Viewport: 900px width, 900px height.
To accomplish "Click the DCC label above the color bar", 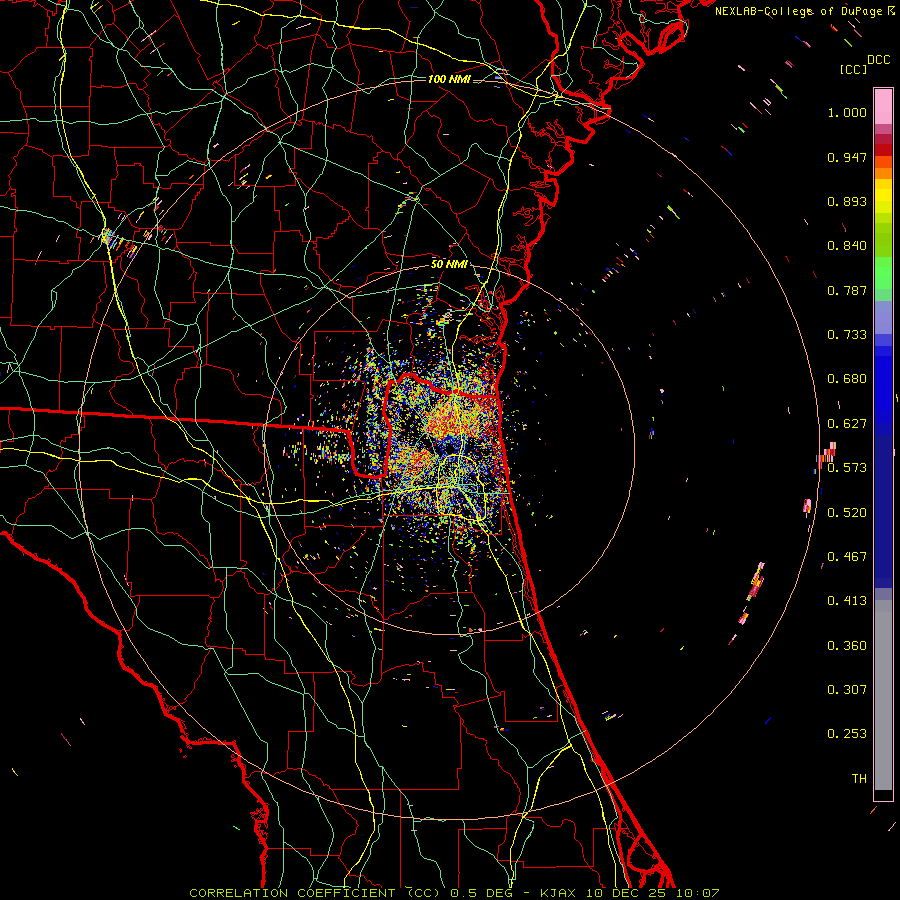I will (878, 60).
